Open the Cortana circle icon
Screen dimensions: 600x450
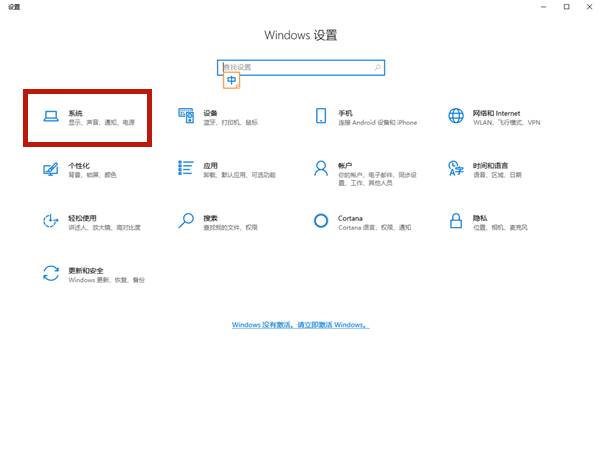click(321, 221)
